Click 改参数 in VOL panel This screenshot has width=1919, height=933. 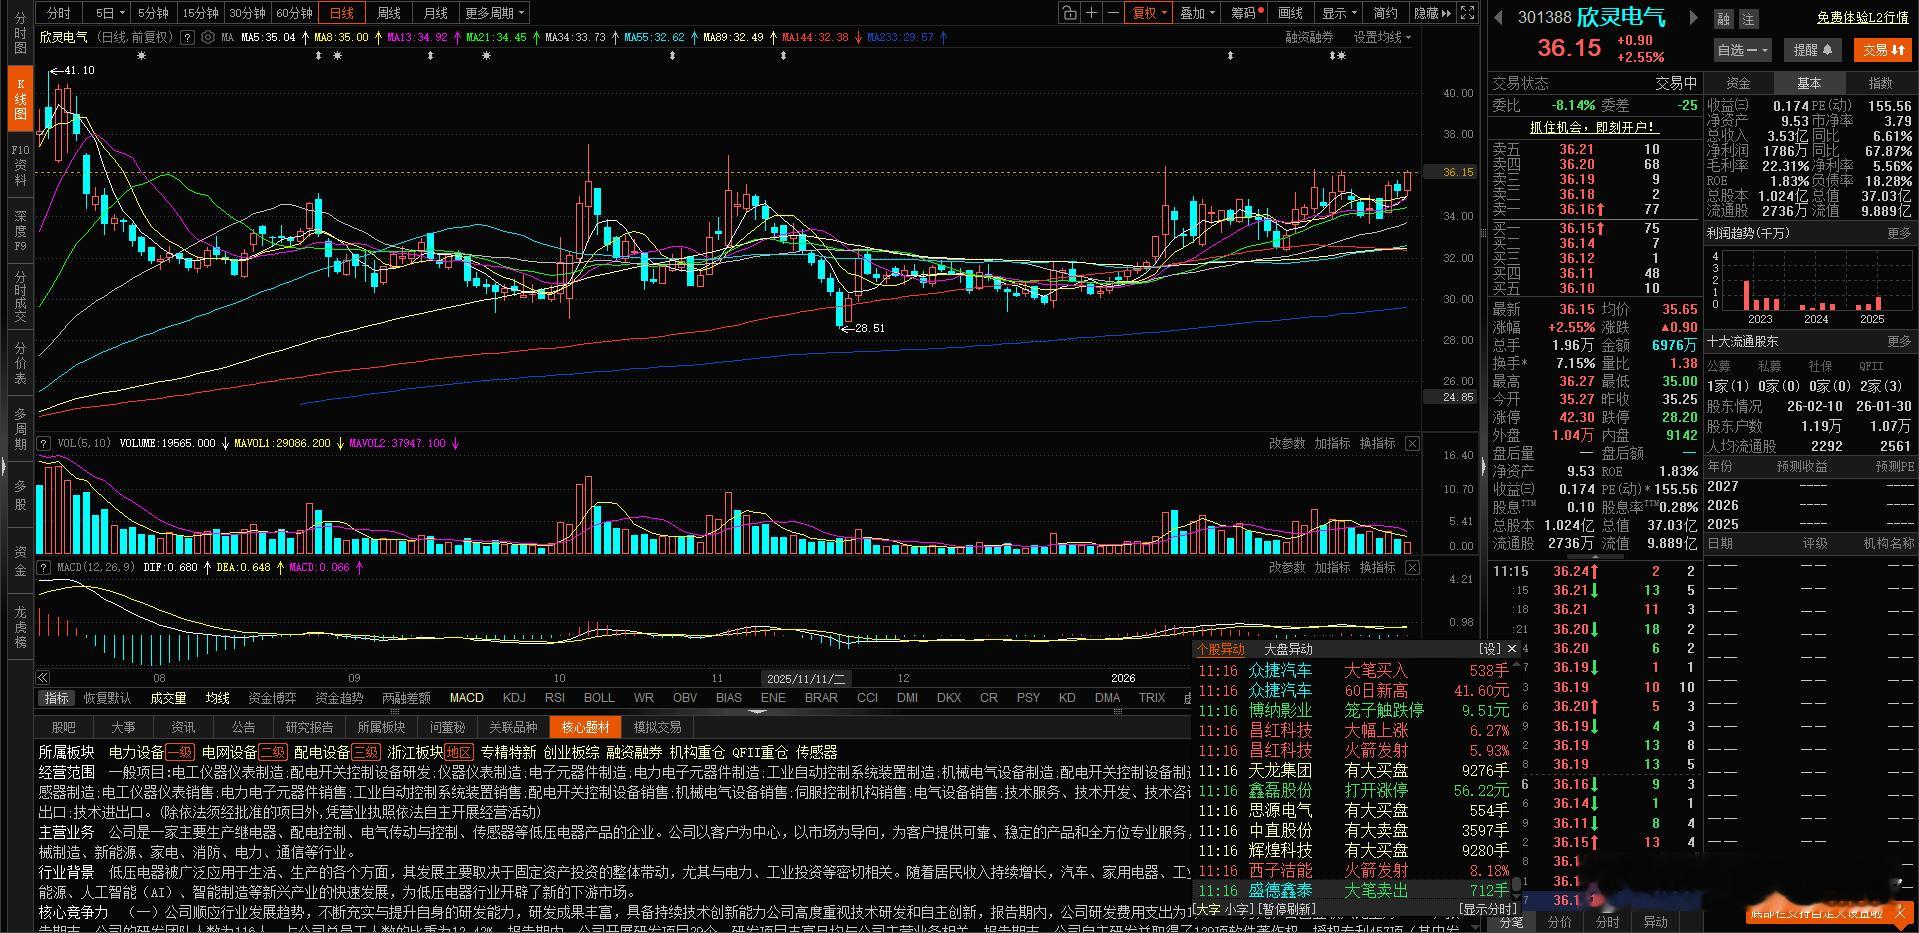click(x=1287, y=443)
